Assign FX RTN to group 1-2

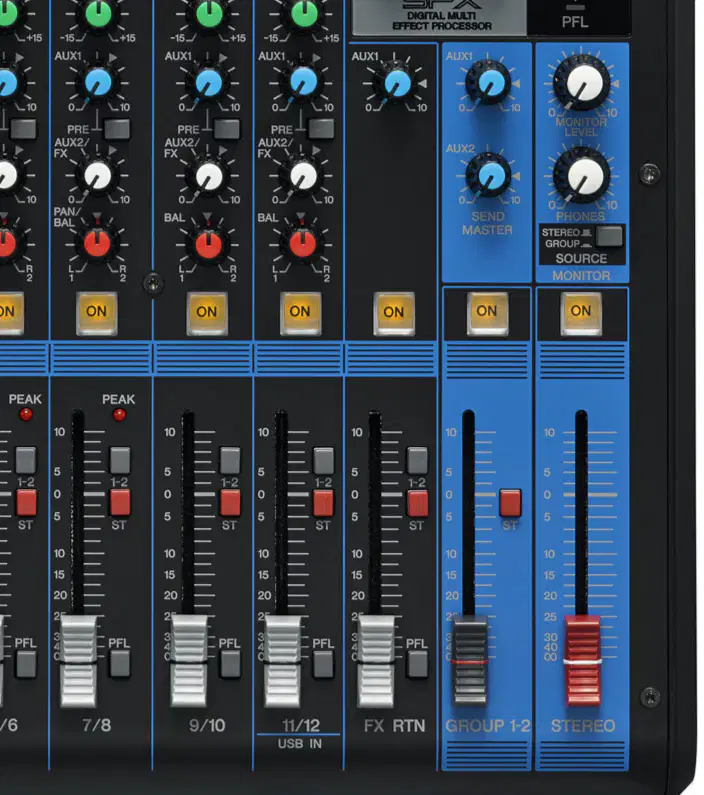pyautogui.click(x=417, y=460)
